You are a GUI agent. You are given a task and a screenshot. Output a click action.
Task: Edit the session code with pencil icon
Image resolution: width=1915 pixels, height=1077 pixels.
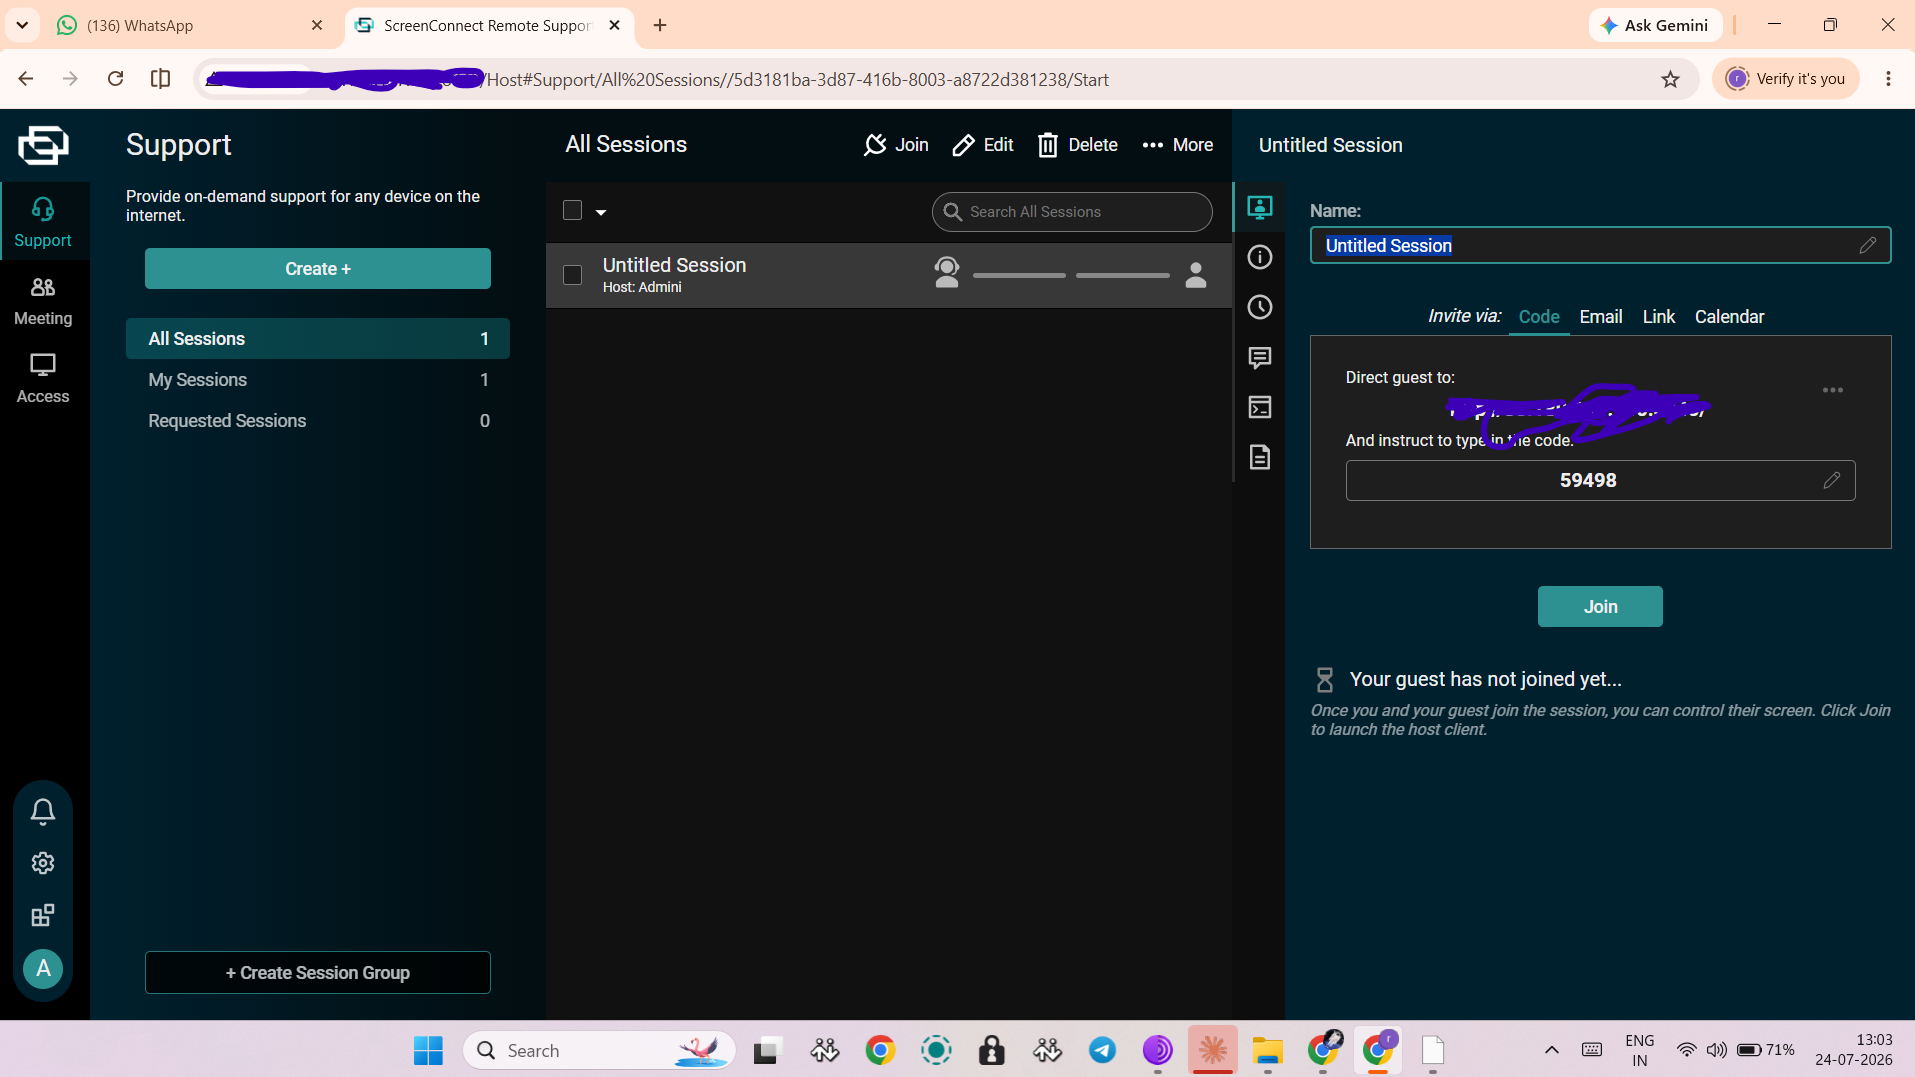click(x=1832, y=480)
